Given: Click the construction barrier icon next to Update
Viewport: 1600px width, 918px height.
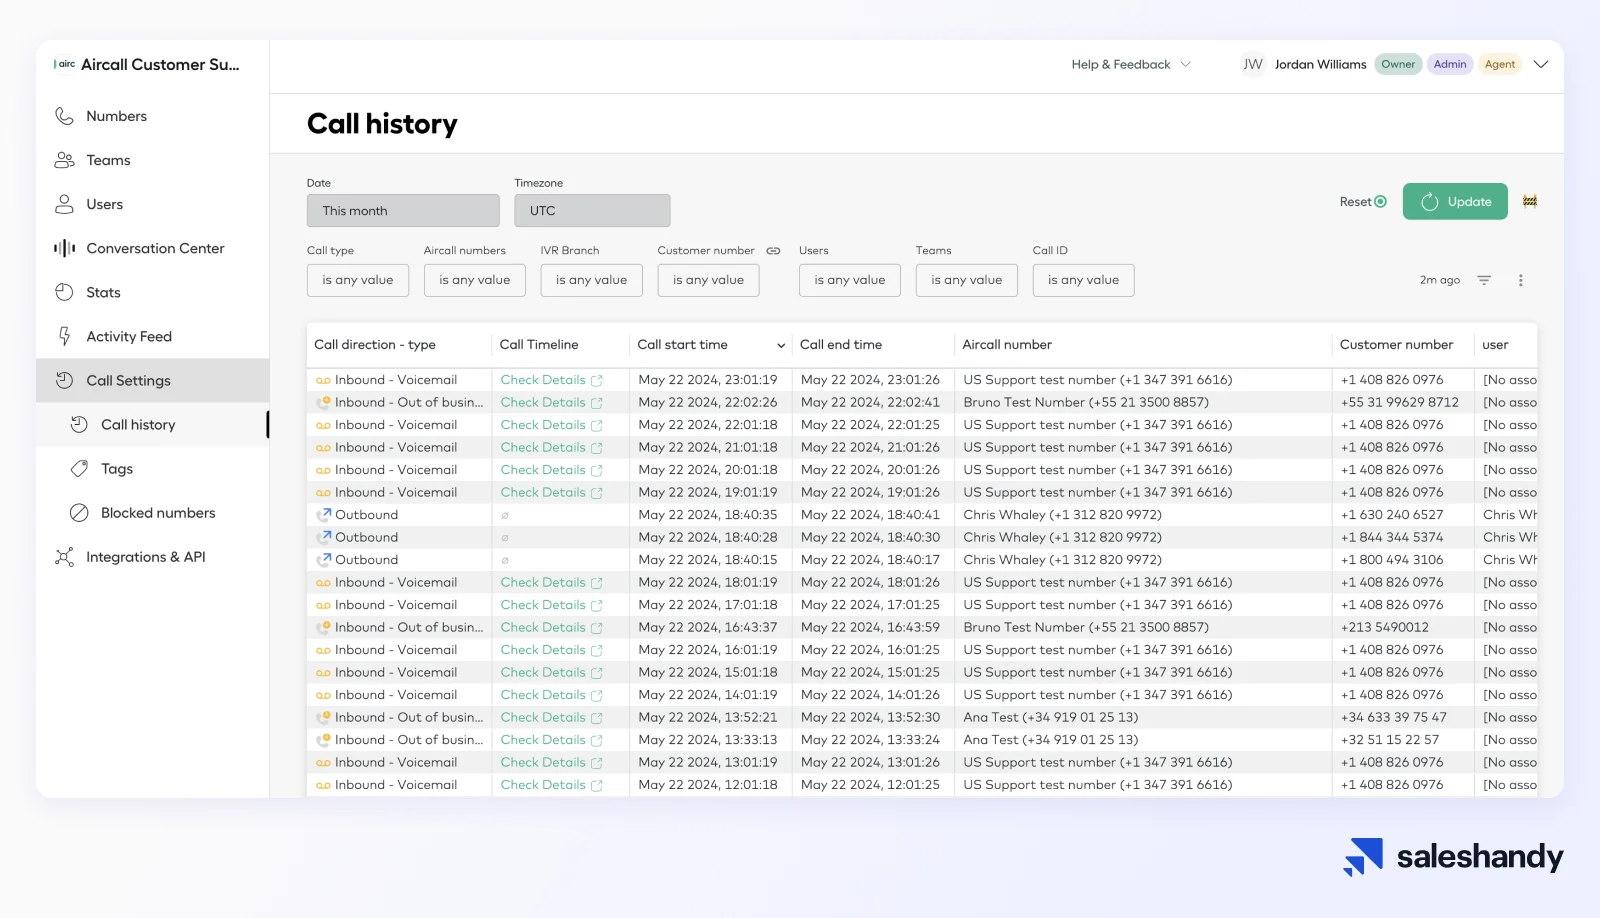Looking at the screenshot, I should pos(1529,202).
